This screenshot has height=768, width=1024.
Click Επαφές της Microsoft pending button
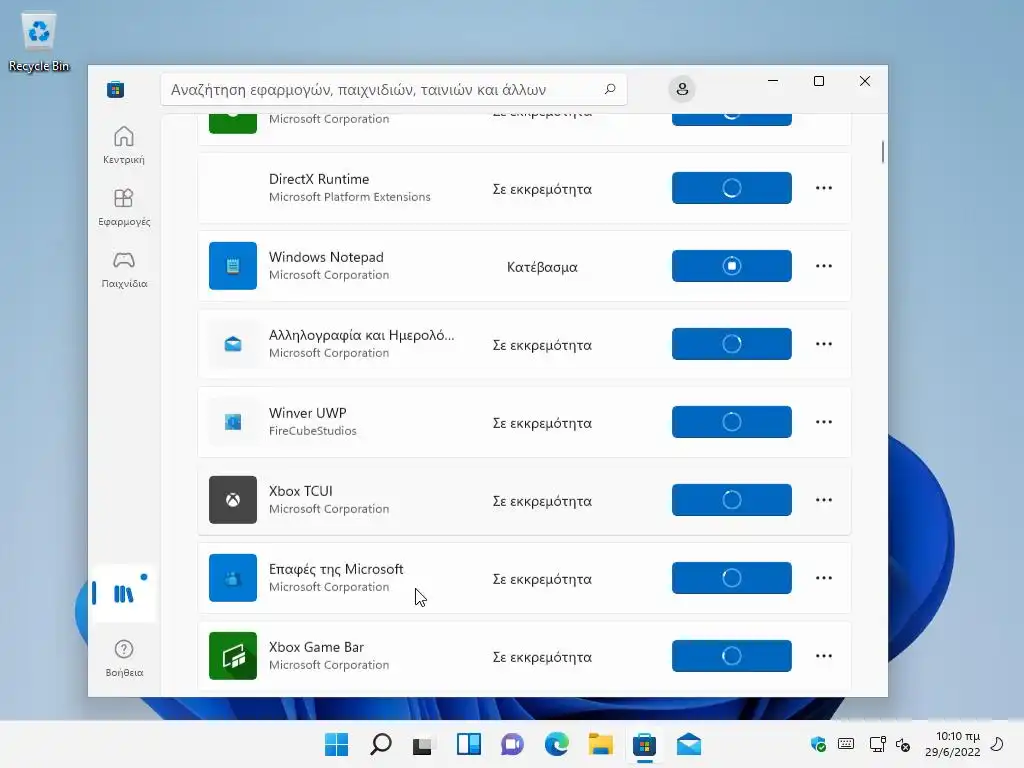click(731, 578)
